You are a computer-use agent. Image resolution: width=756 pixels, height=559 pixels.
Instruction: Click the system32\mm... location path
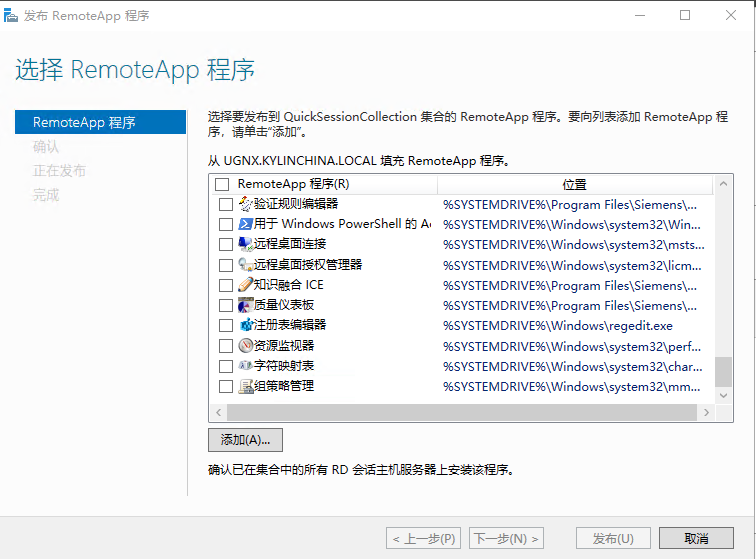(572, 387)
